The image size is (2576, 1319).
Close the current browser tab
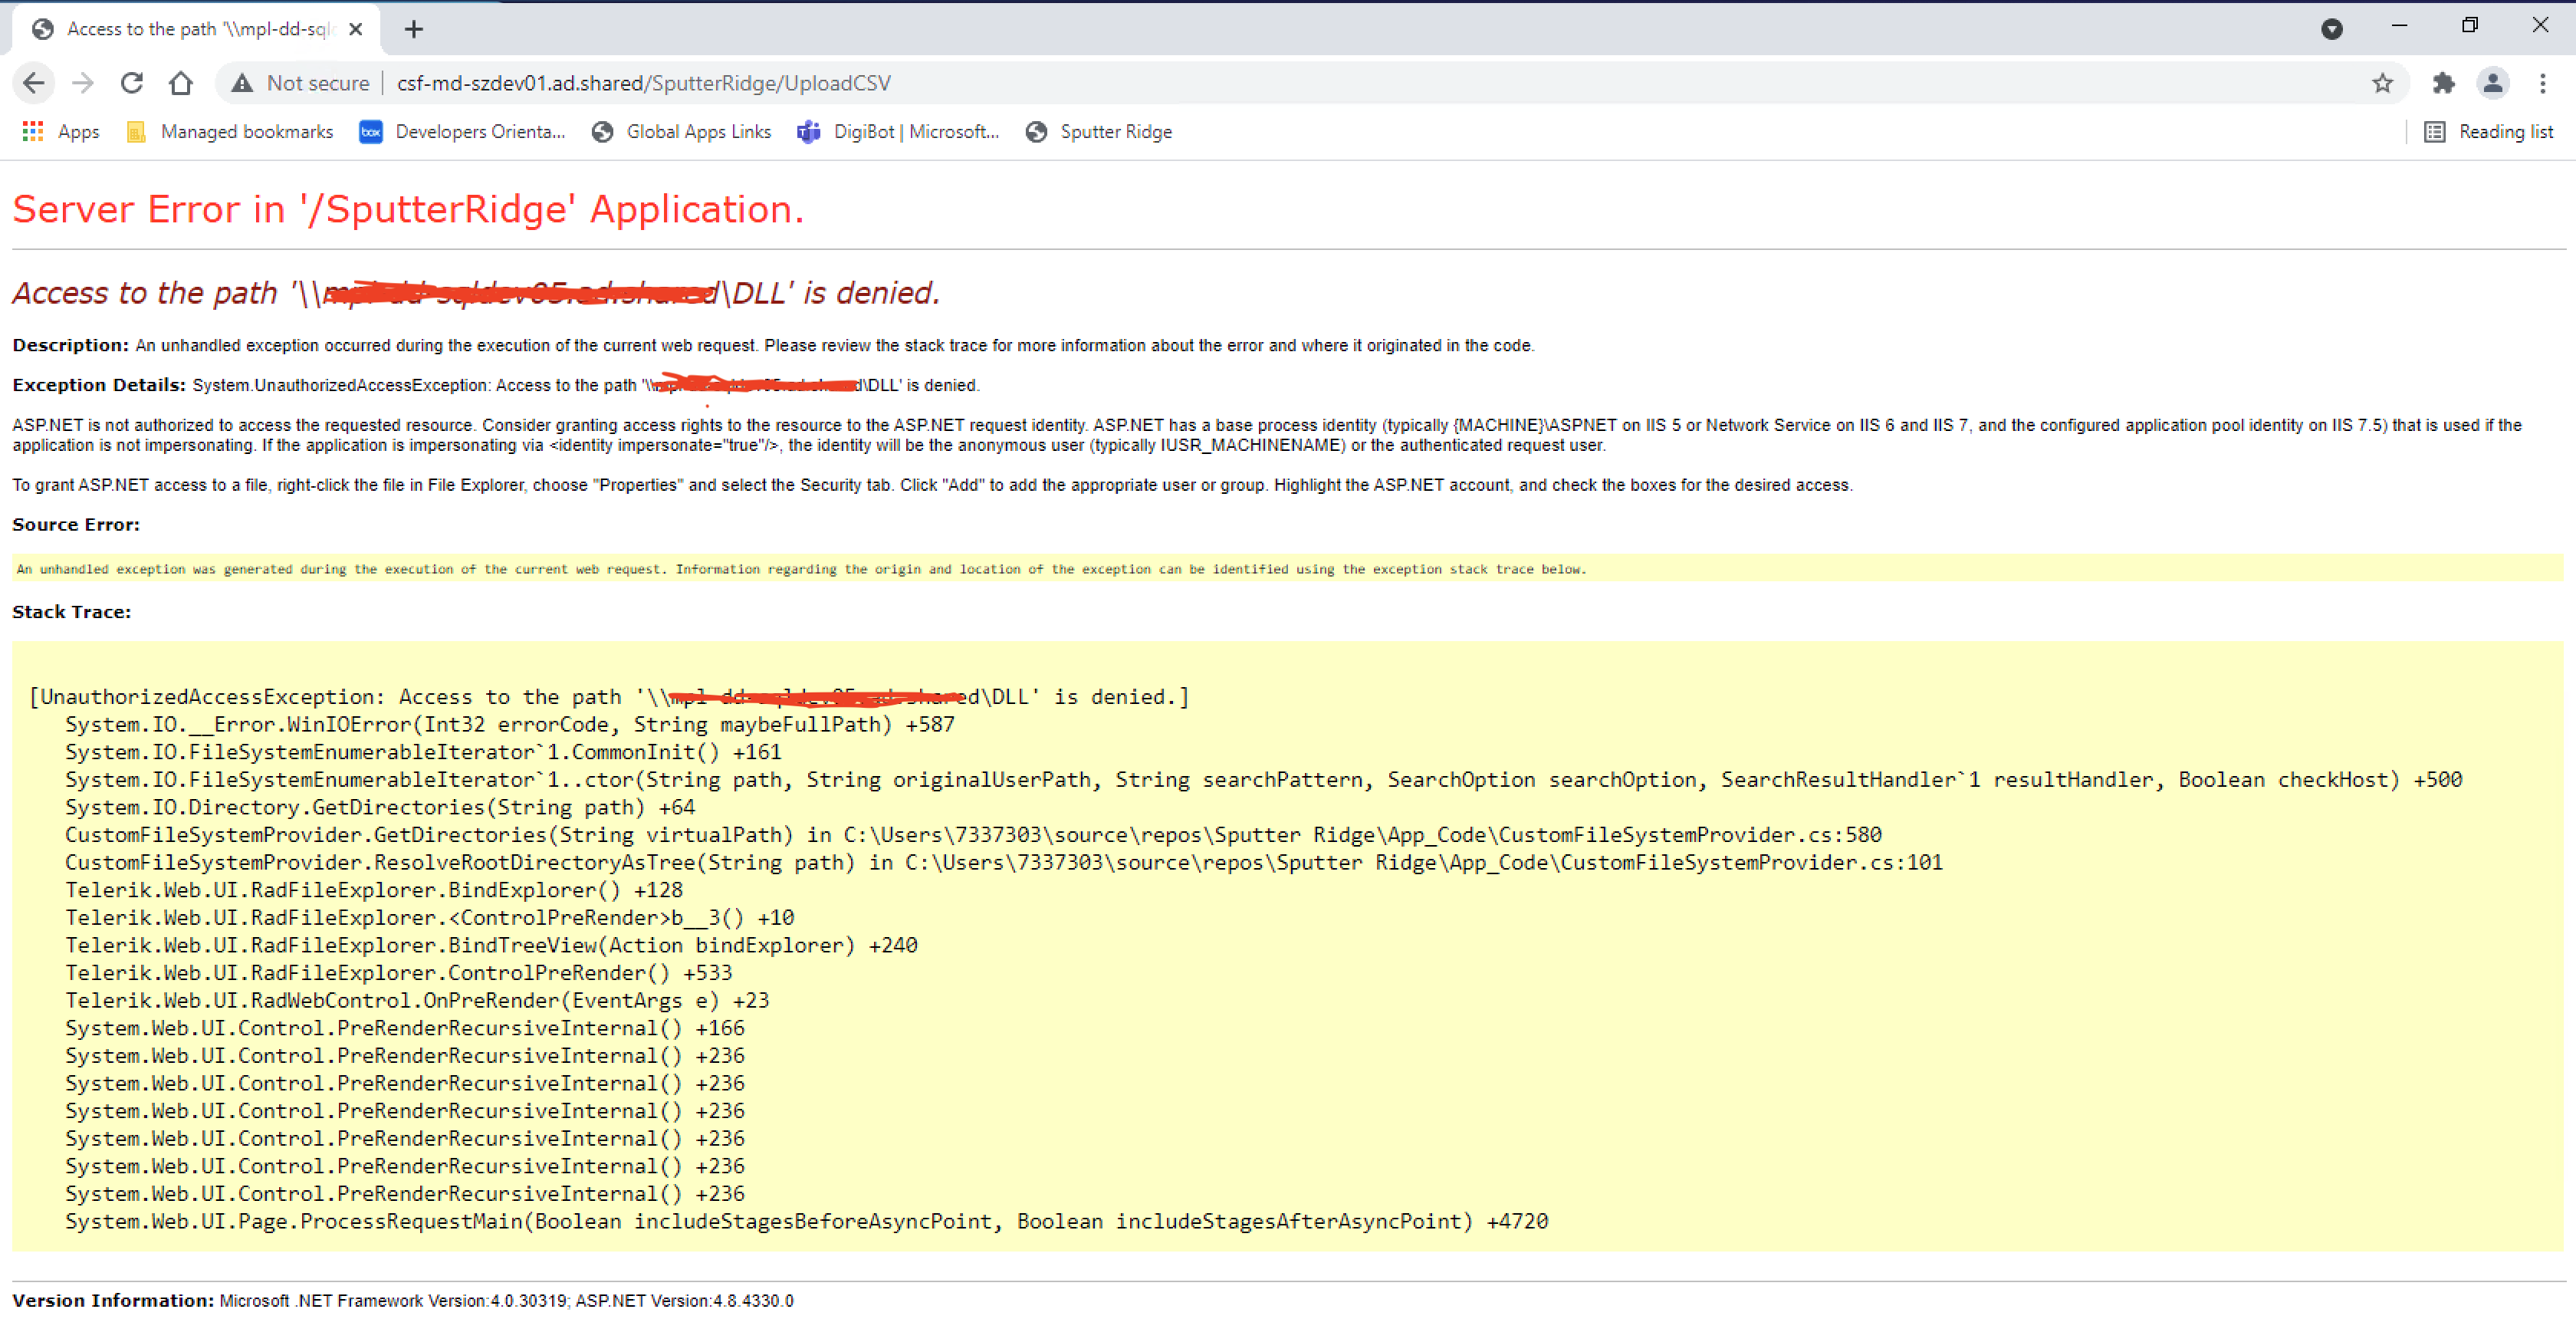[355, 29]
